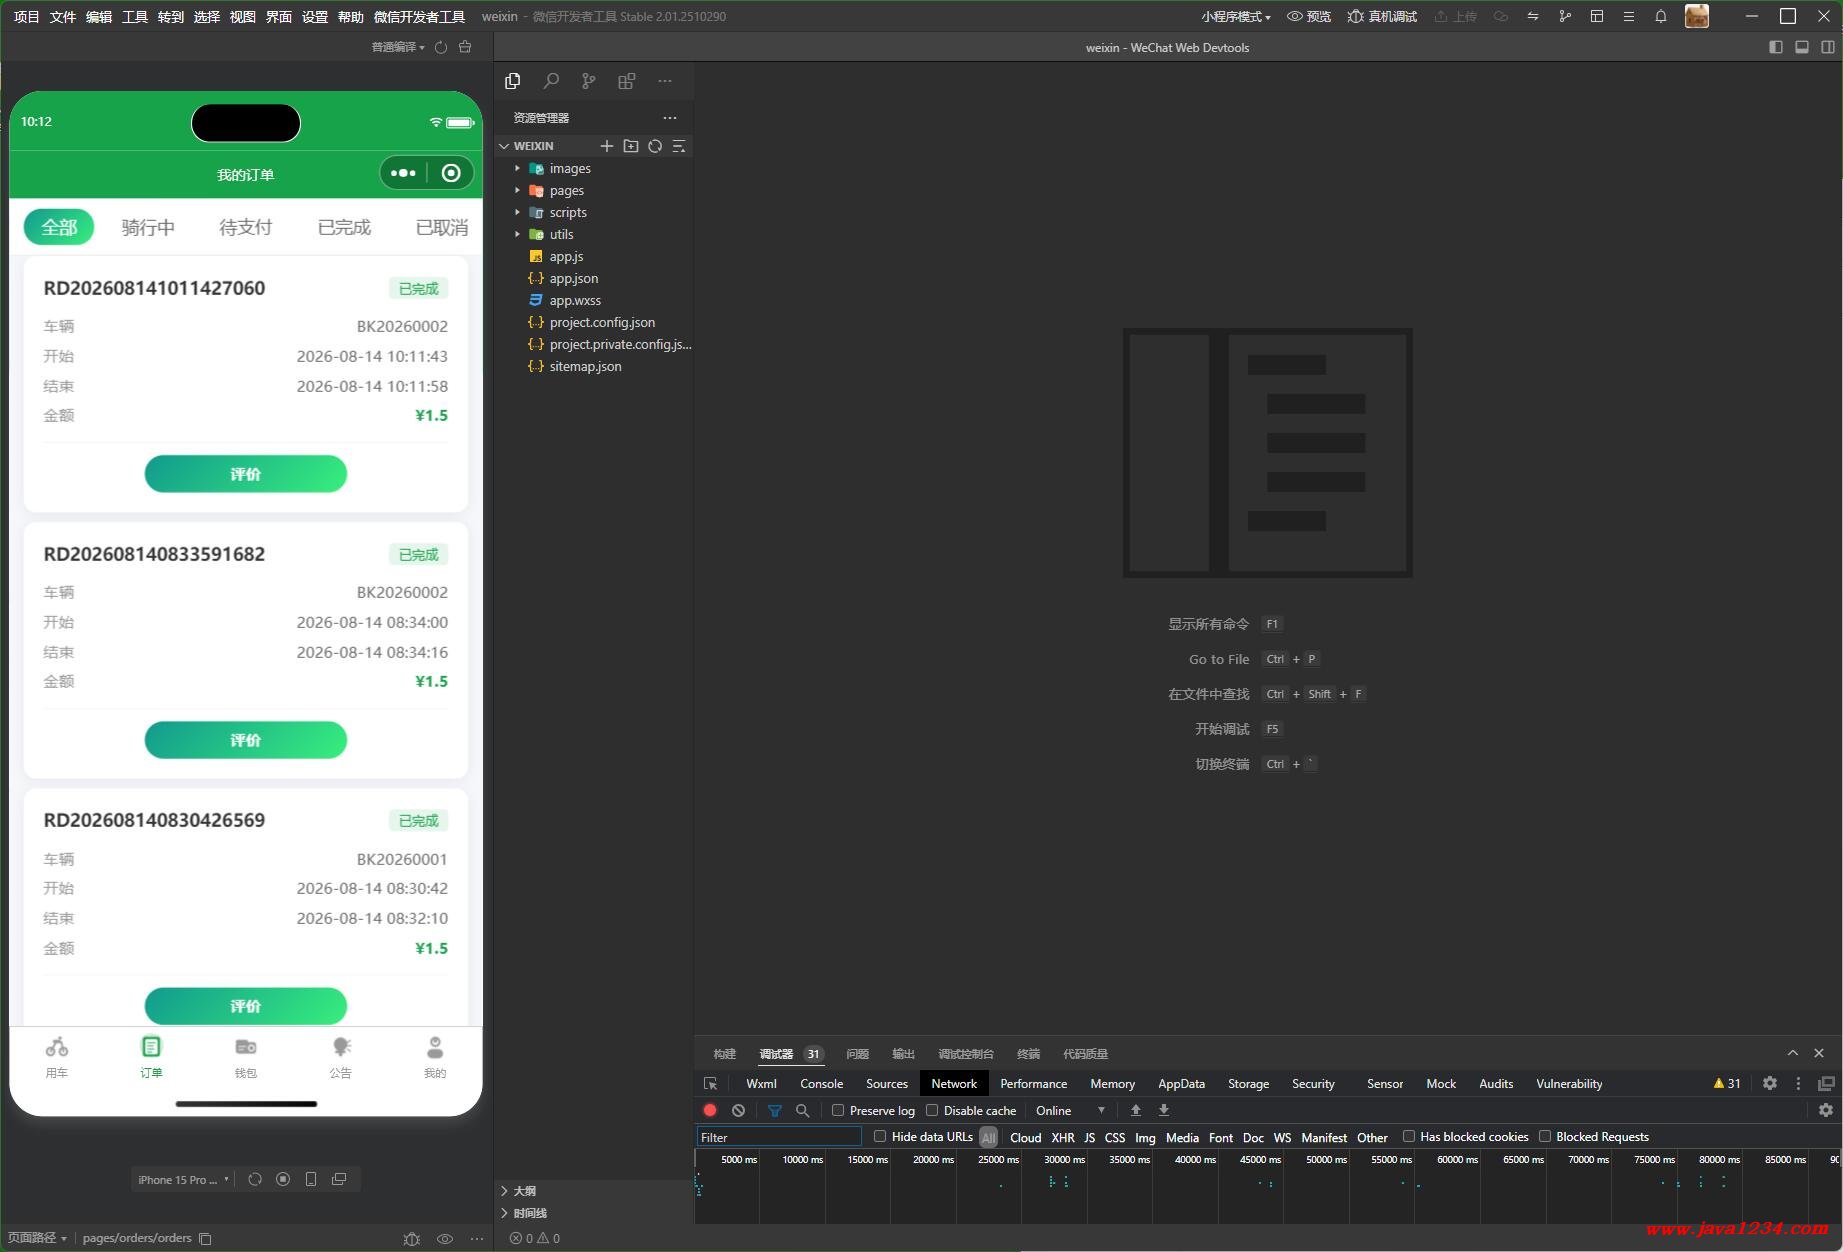Viewport: 1843px width, 1252px height.
Task: Toggle the network filter funnel icon
Action: pos(774,1110)
